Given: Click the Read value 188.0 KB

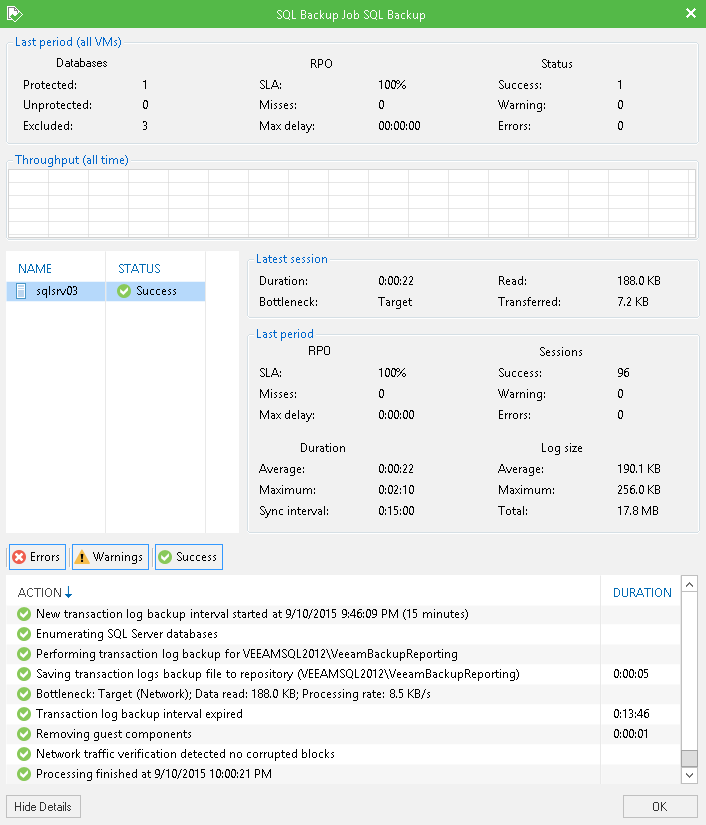Looking at the screenshot, I should coord(639,281).
